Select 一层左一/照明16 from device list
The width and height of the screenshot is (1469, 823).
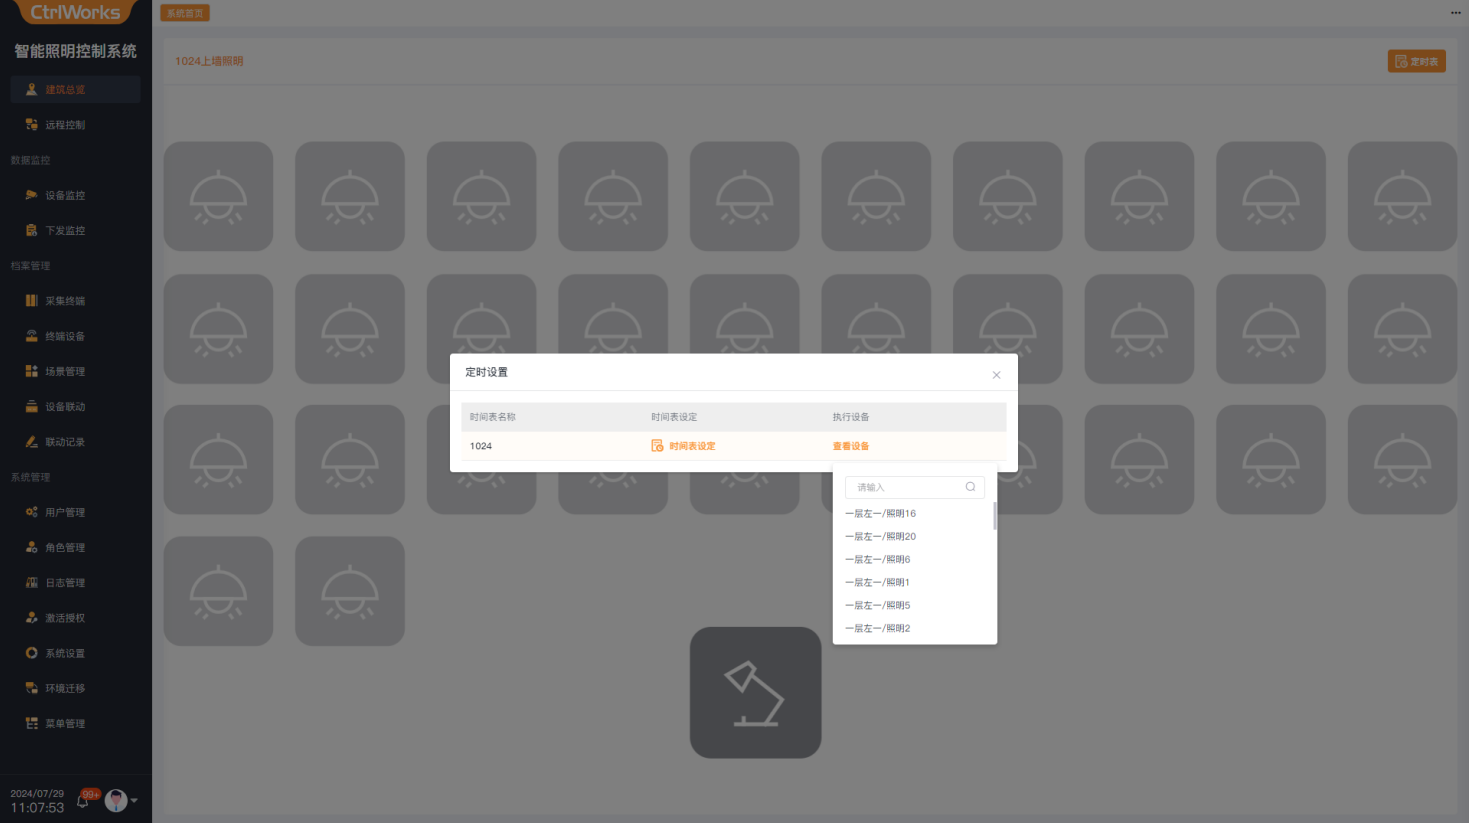tap(880, 514)
